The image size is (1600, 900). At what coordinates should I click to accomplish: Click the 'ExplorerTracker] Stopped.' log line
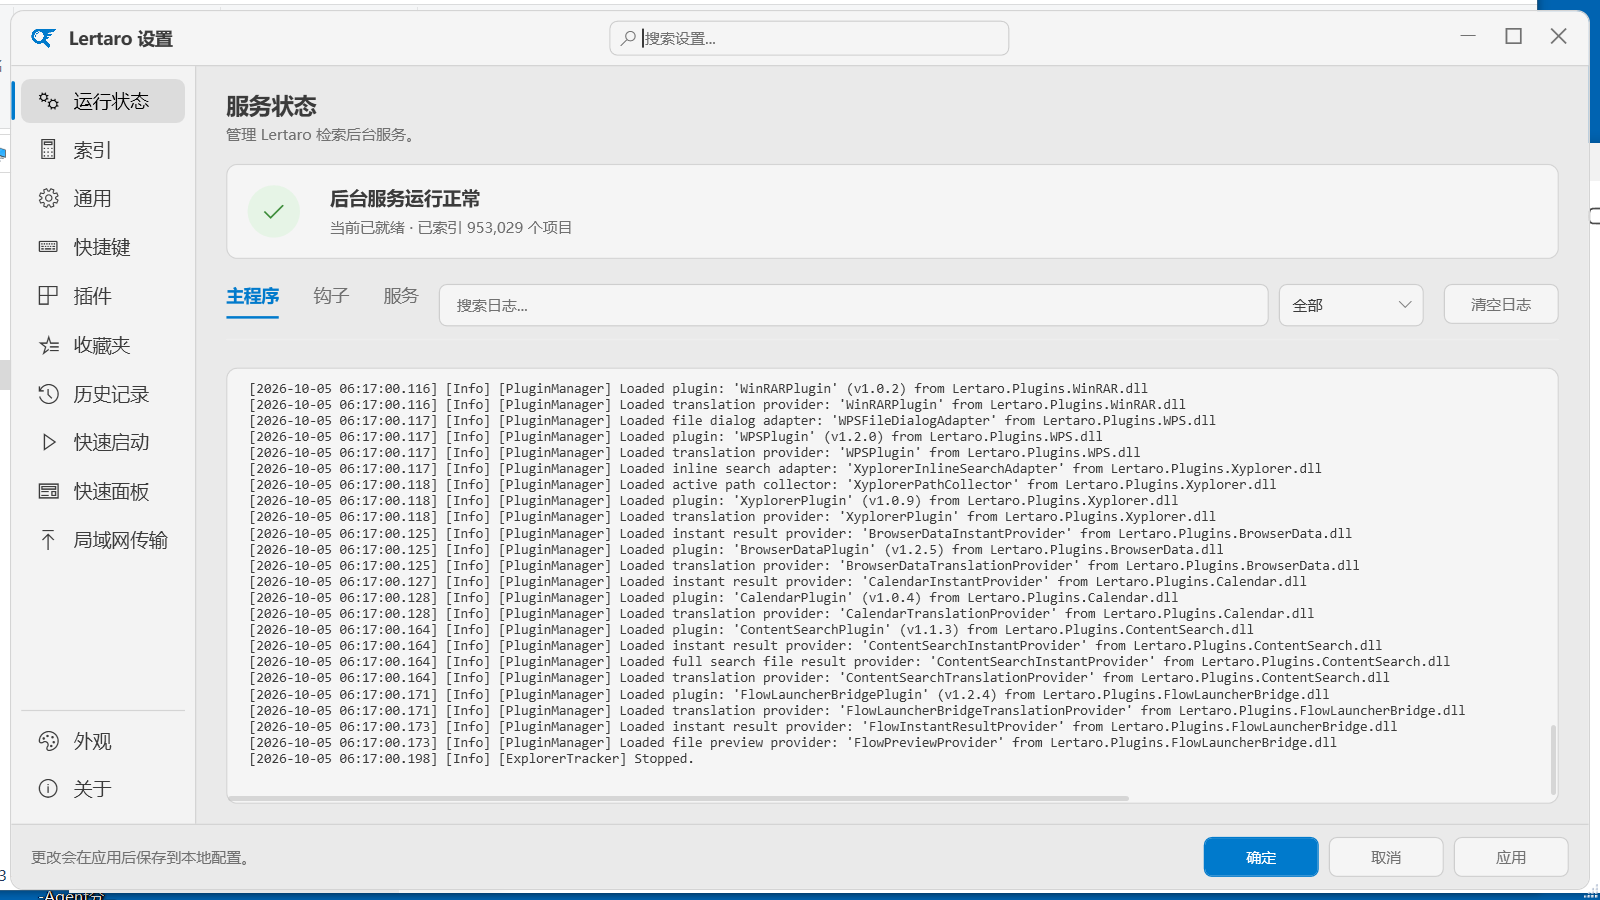[x=471, y=759]
